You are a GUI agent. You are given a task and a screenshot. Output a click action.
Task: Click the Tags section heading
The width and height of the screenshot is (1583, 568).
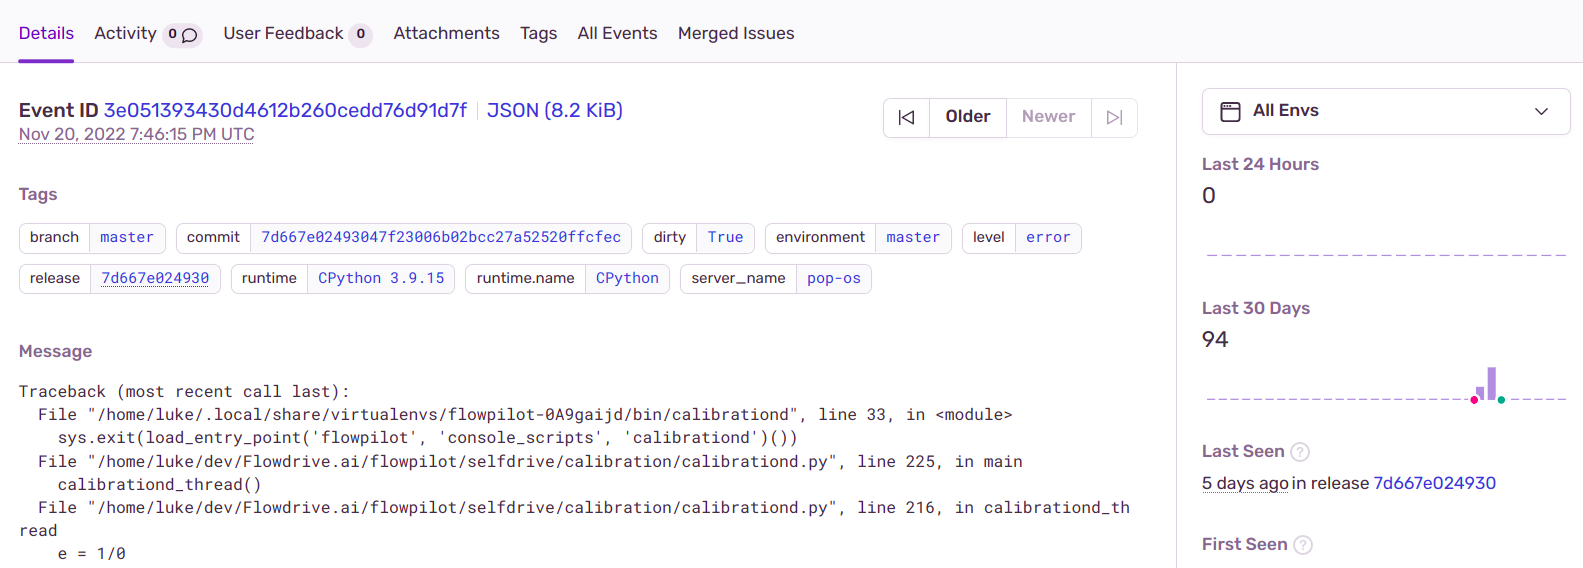[x=38, y=194]
